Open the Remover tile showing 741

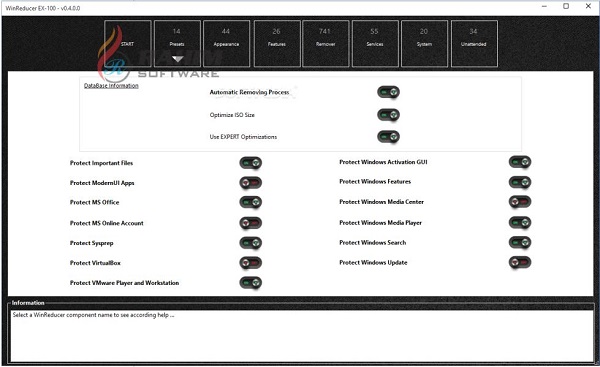pos(325,44)
